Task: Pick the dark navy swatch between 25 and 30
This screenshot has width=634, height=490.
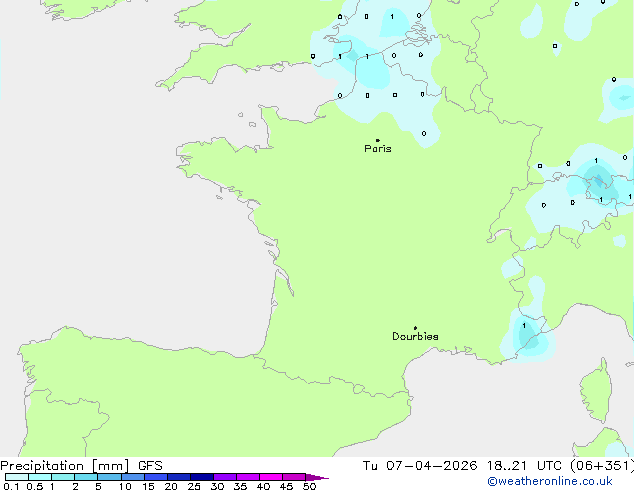Action: (x=202, y=477)
